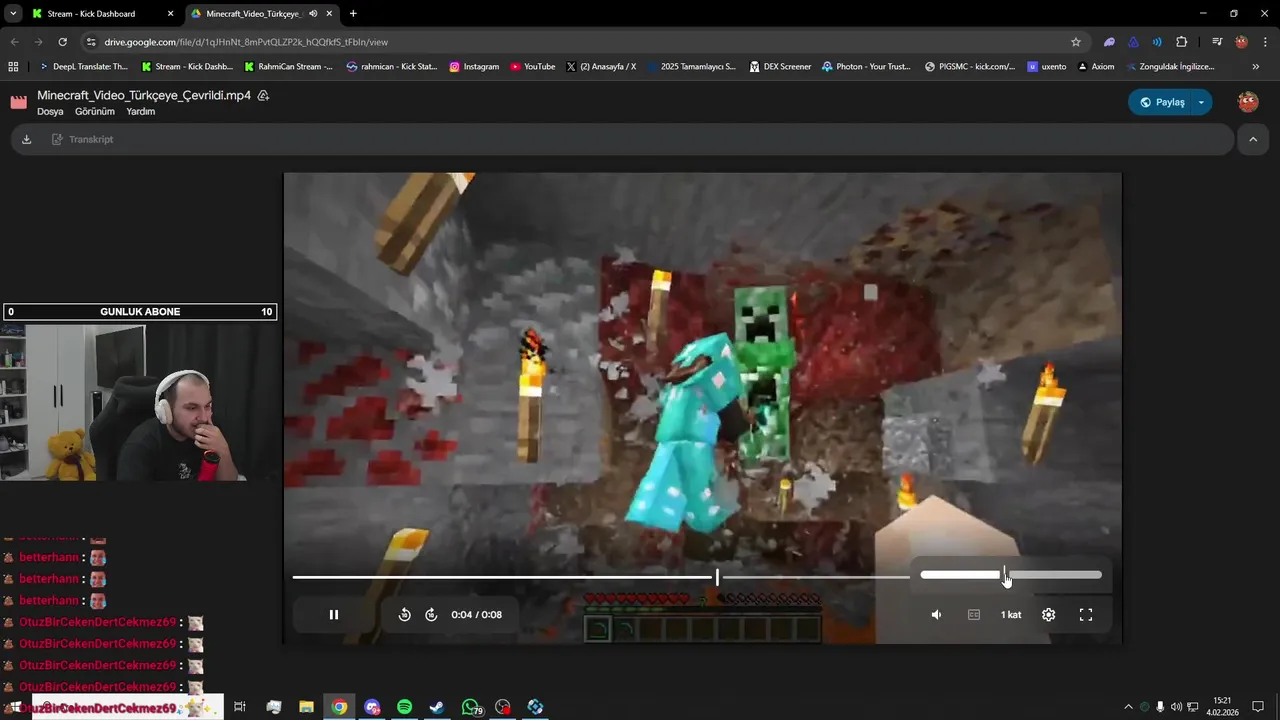This screenshot has width=1280, height=720.
Task: Show more bookmarks overflow chevron
Action: pyautogui.click(x=1256, y=67)
